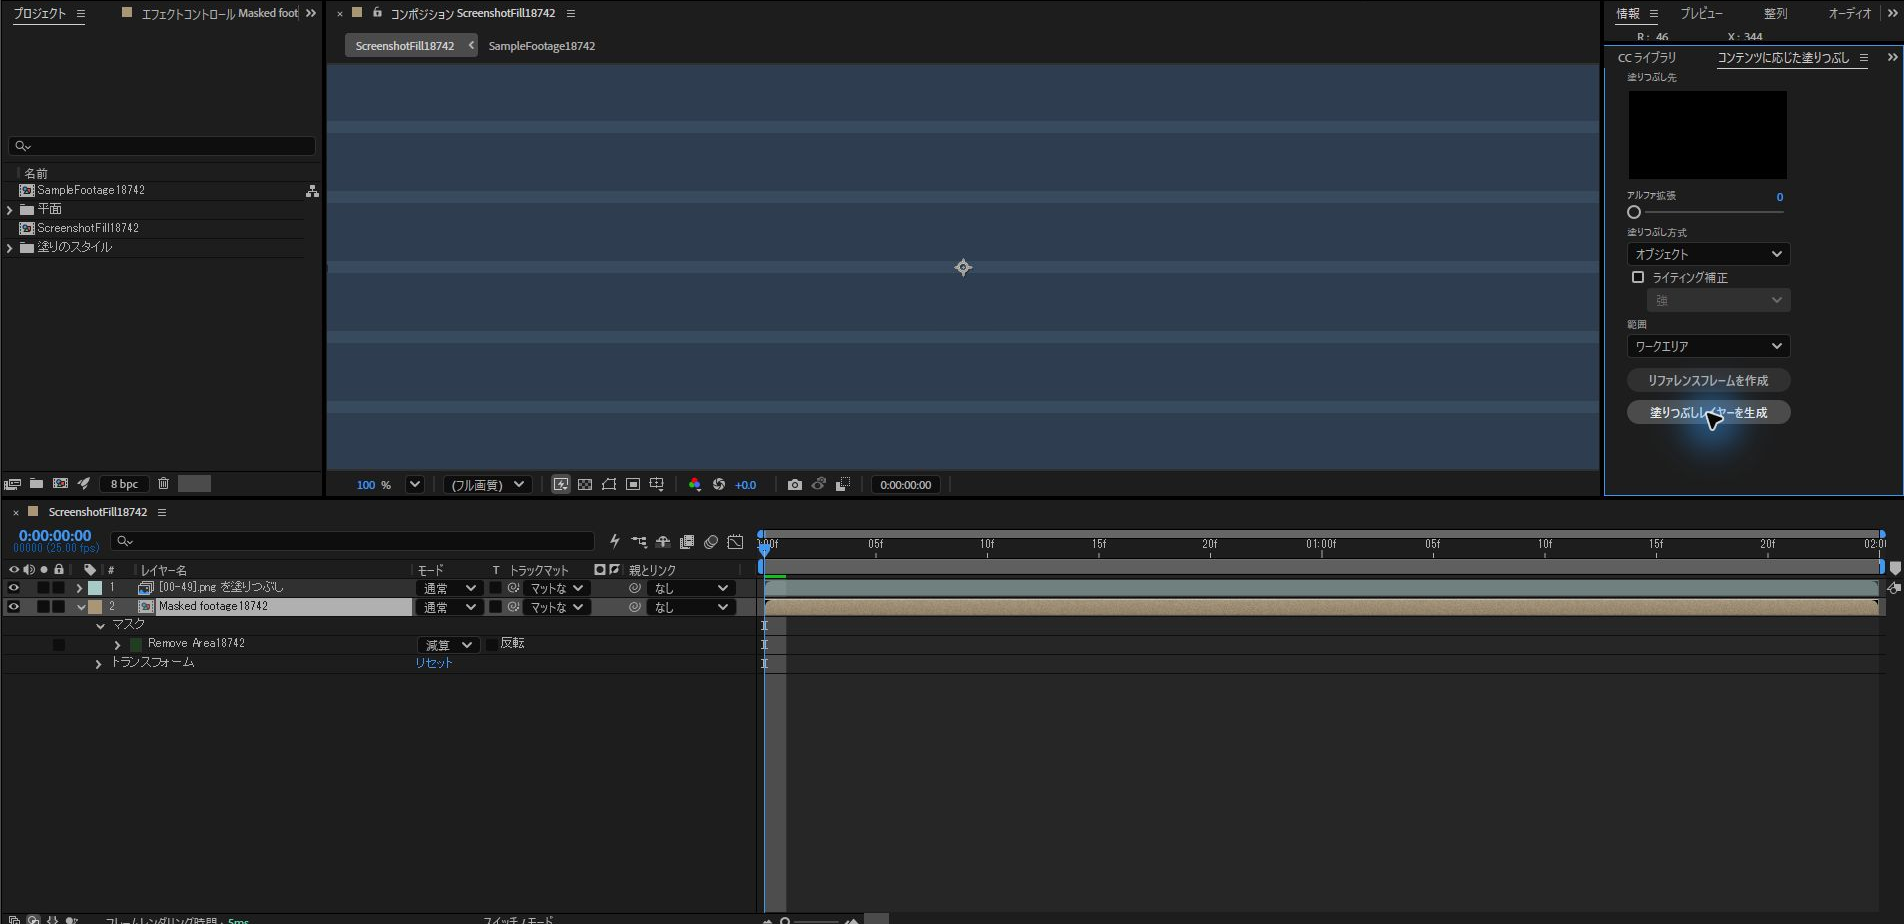
Task: Expand the トランスフォーム property group
Action: click(98, 664)
